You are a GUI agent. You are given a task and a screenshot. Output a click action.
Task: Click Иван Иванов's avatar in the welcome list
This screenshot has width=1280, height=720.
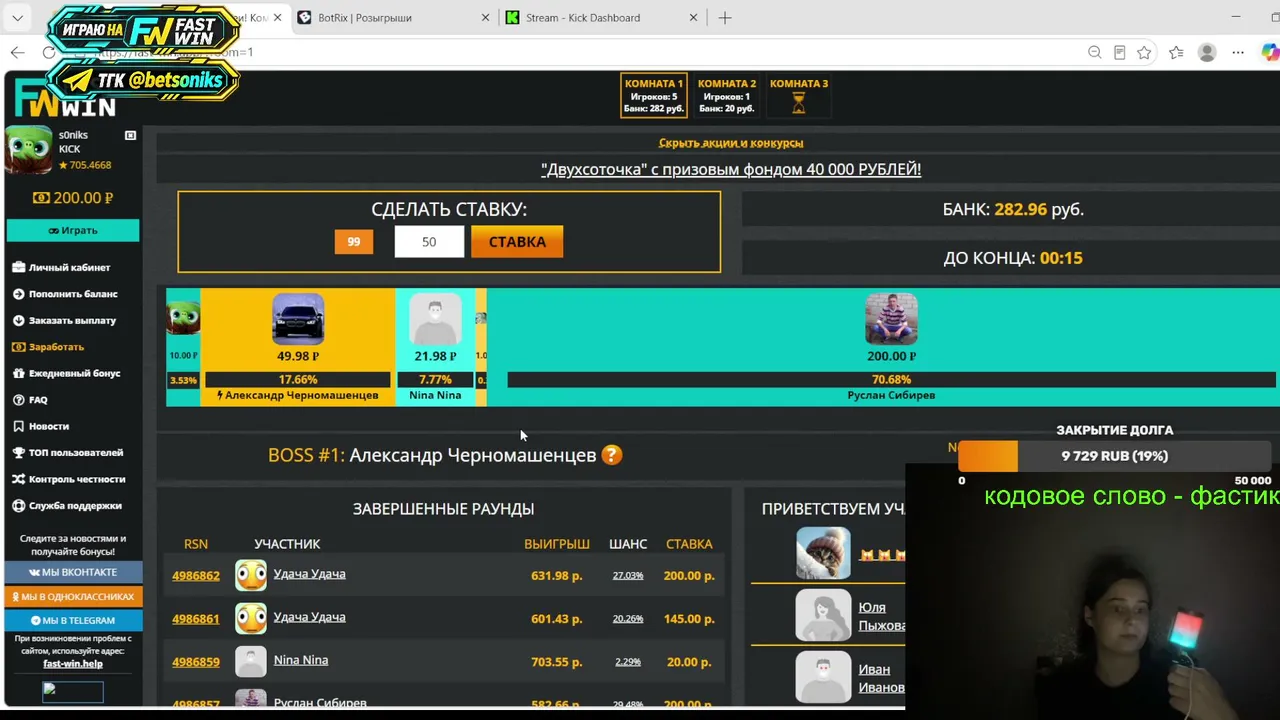click(823, 677)
